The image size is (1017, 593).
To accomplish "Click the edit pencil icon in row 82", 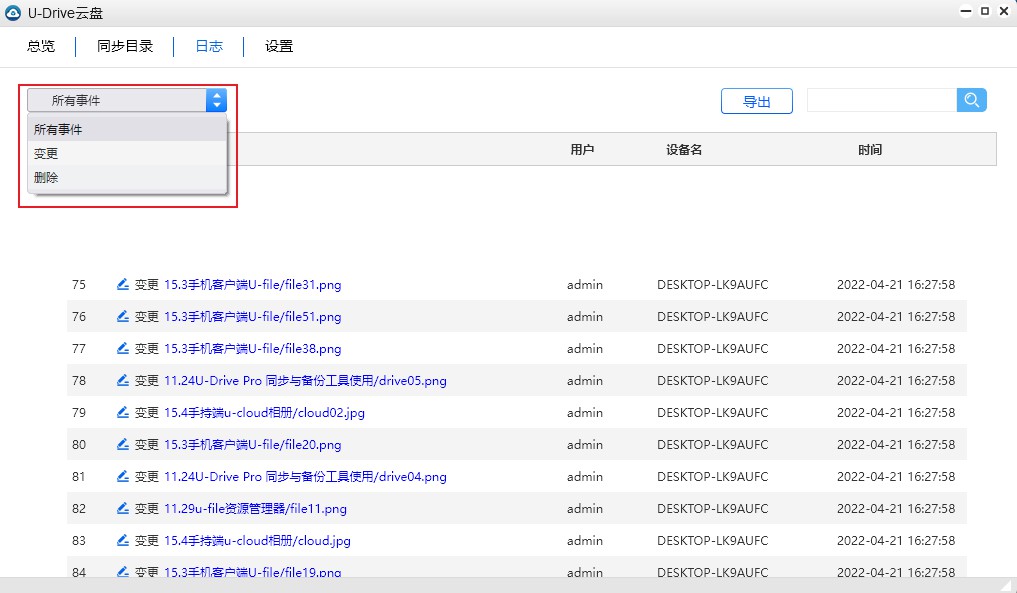I will (122, 509).
